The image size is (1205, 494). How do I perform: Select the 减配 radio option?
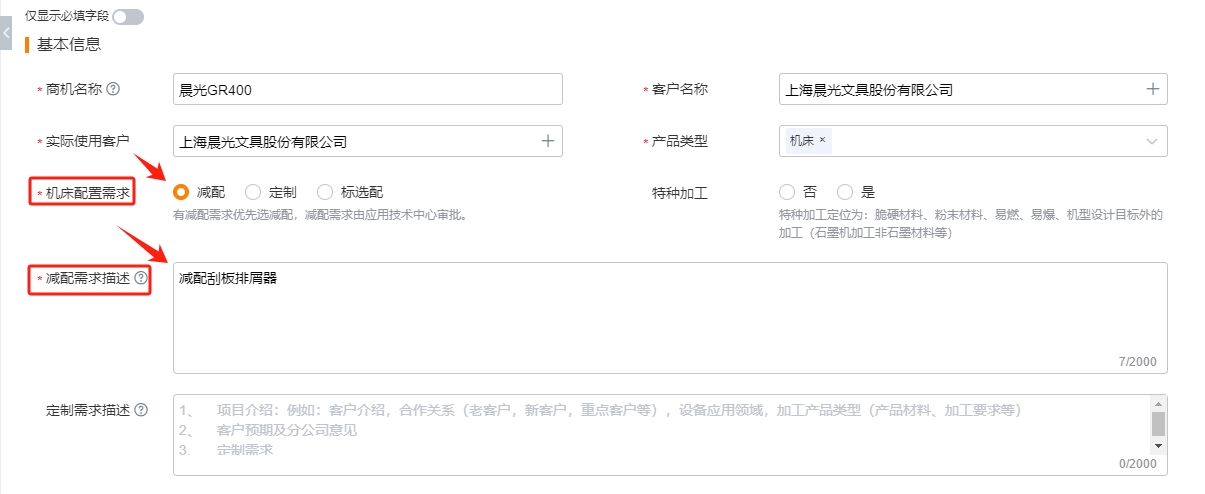(x=181, y=192)
